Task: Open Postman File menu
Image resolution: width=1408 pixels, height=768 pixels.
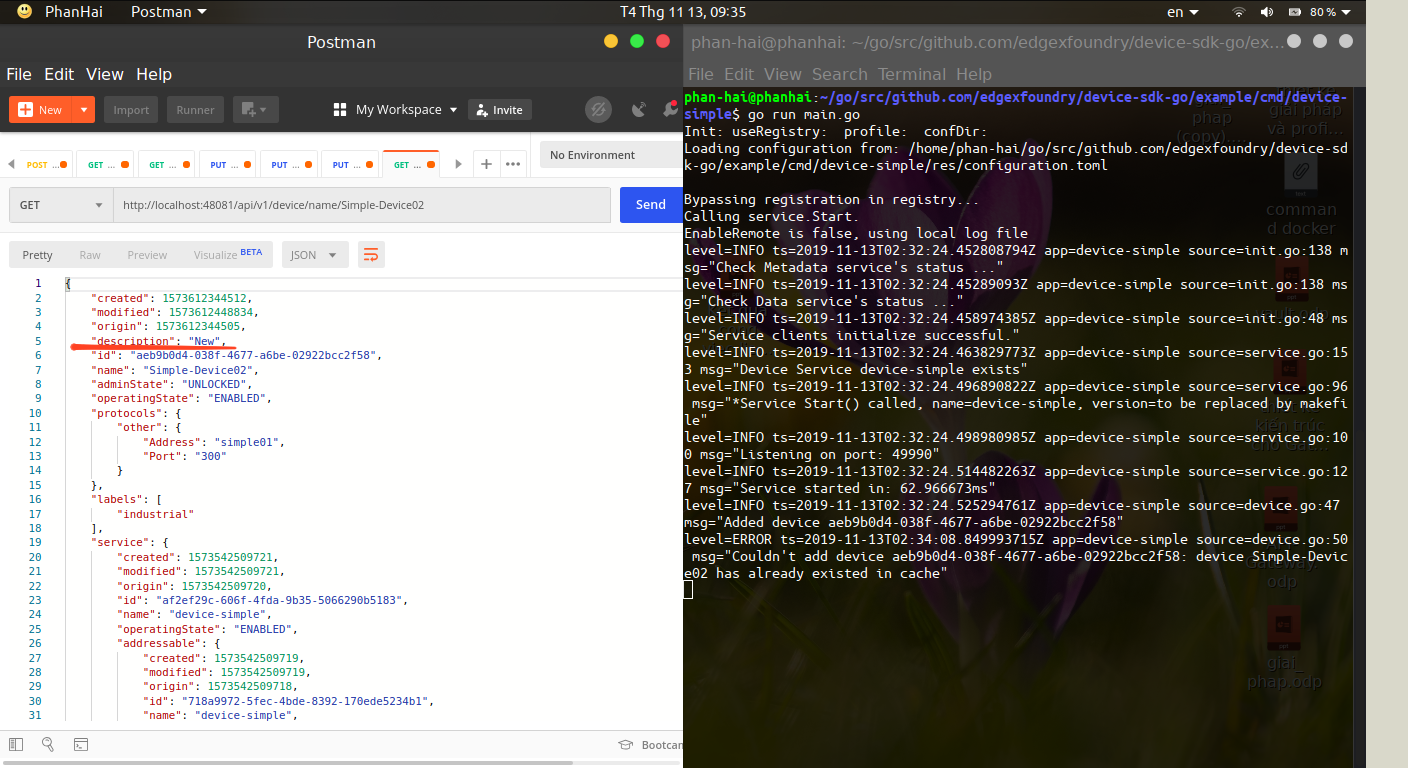Action: tap(19, 74)
